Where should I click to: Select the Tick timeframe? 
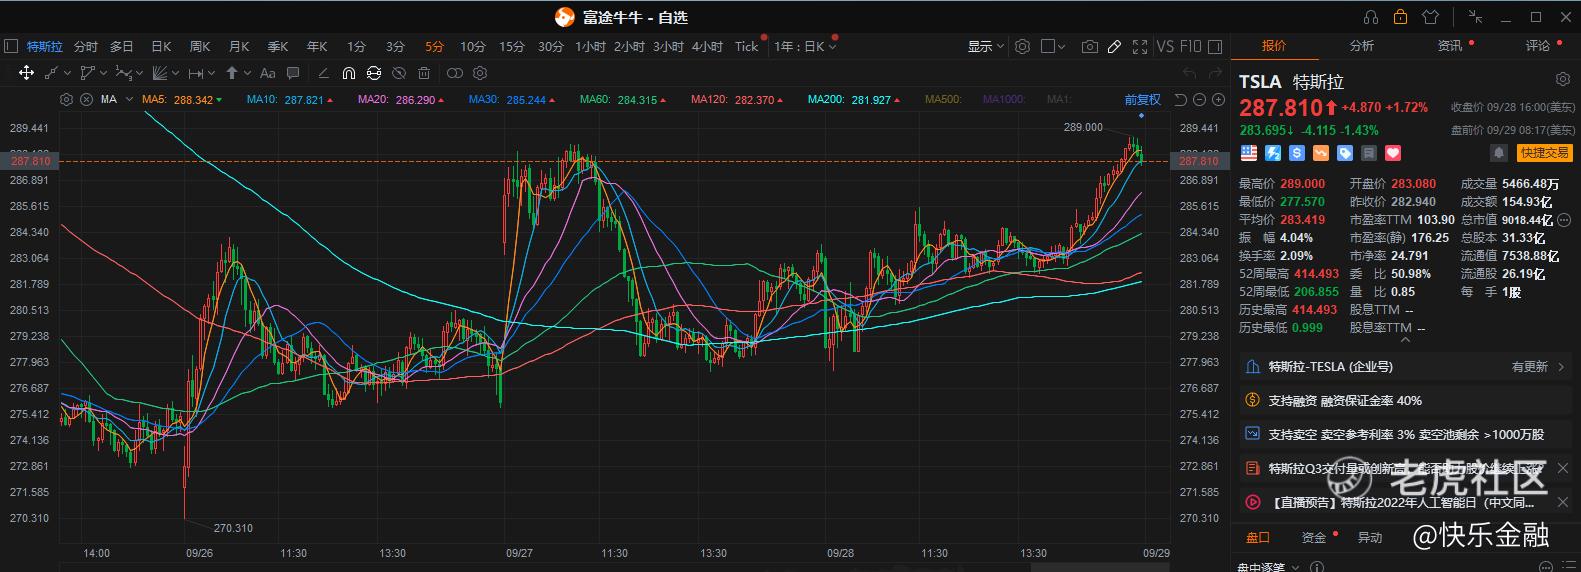point(747,46)
